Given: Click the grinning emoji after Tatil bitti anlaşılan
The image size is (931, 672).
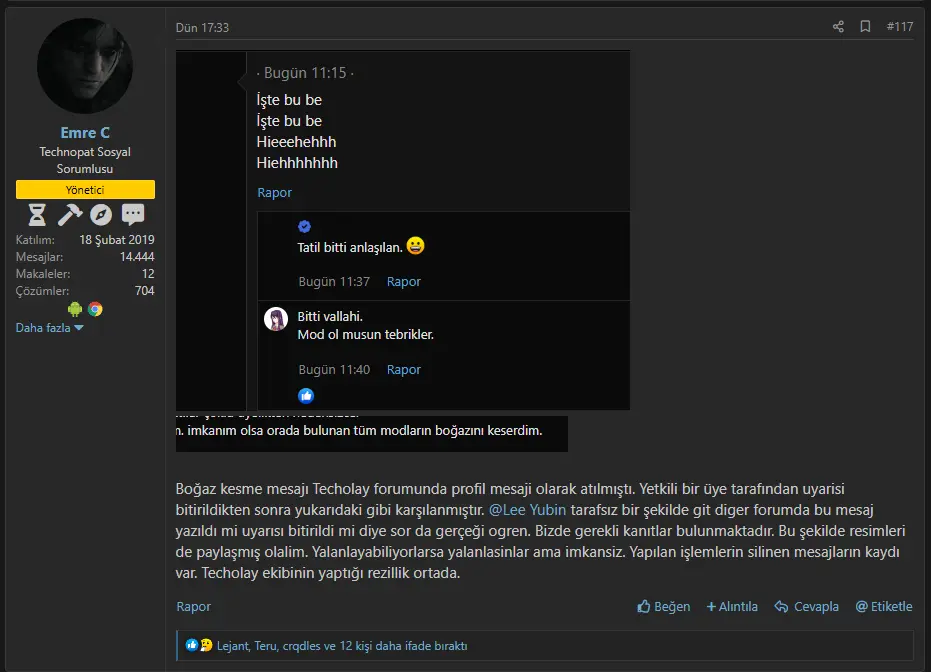Looking at the screenshot, I should tap(416, 245).
